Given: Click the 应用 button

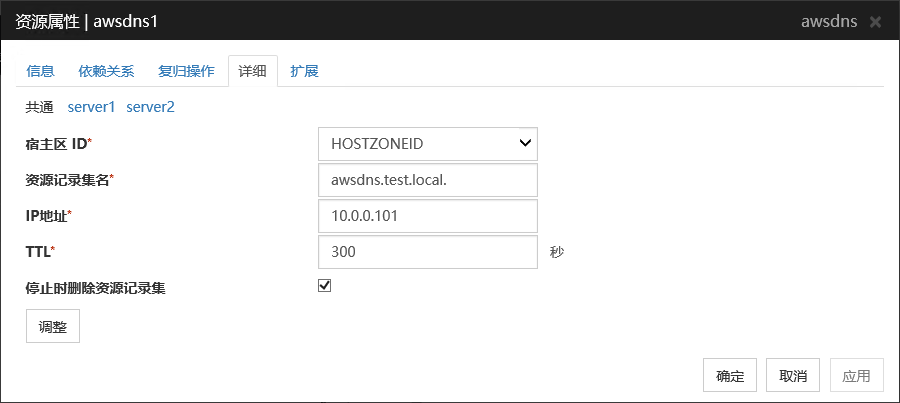Looking at the screenshot, I should click(856, 376).
